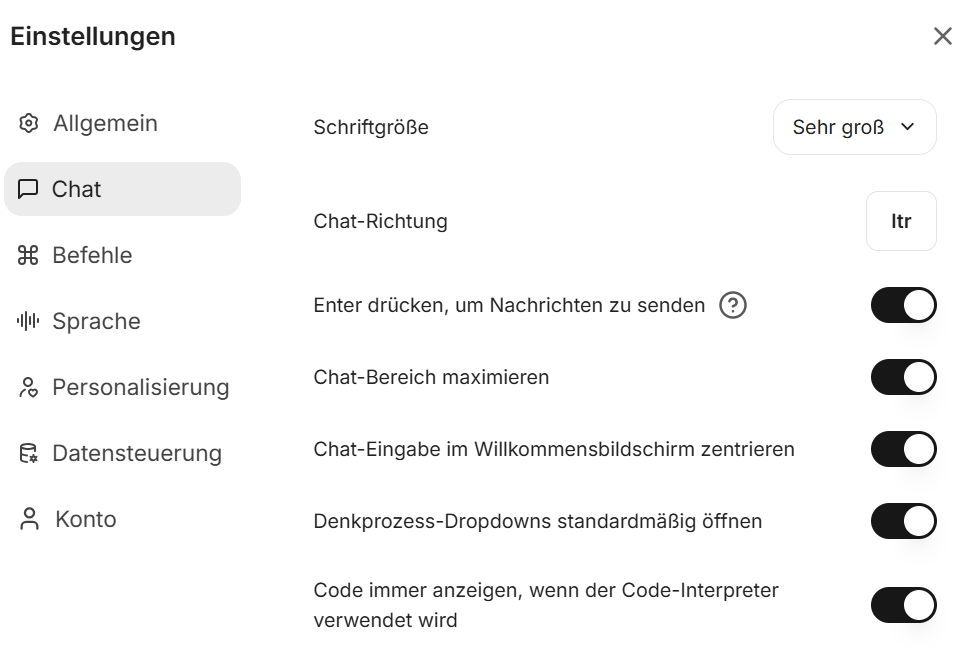Open the Schriftgröße dropdown
Screen dimensions: 972x657
(x=854, y=128)
